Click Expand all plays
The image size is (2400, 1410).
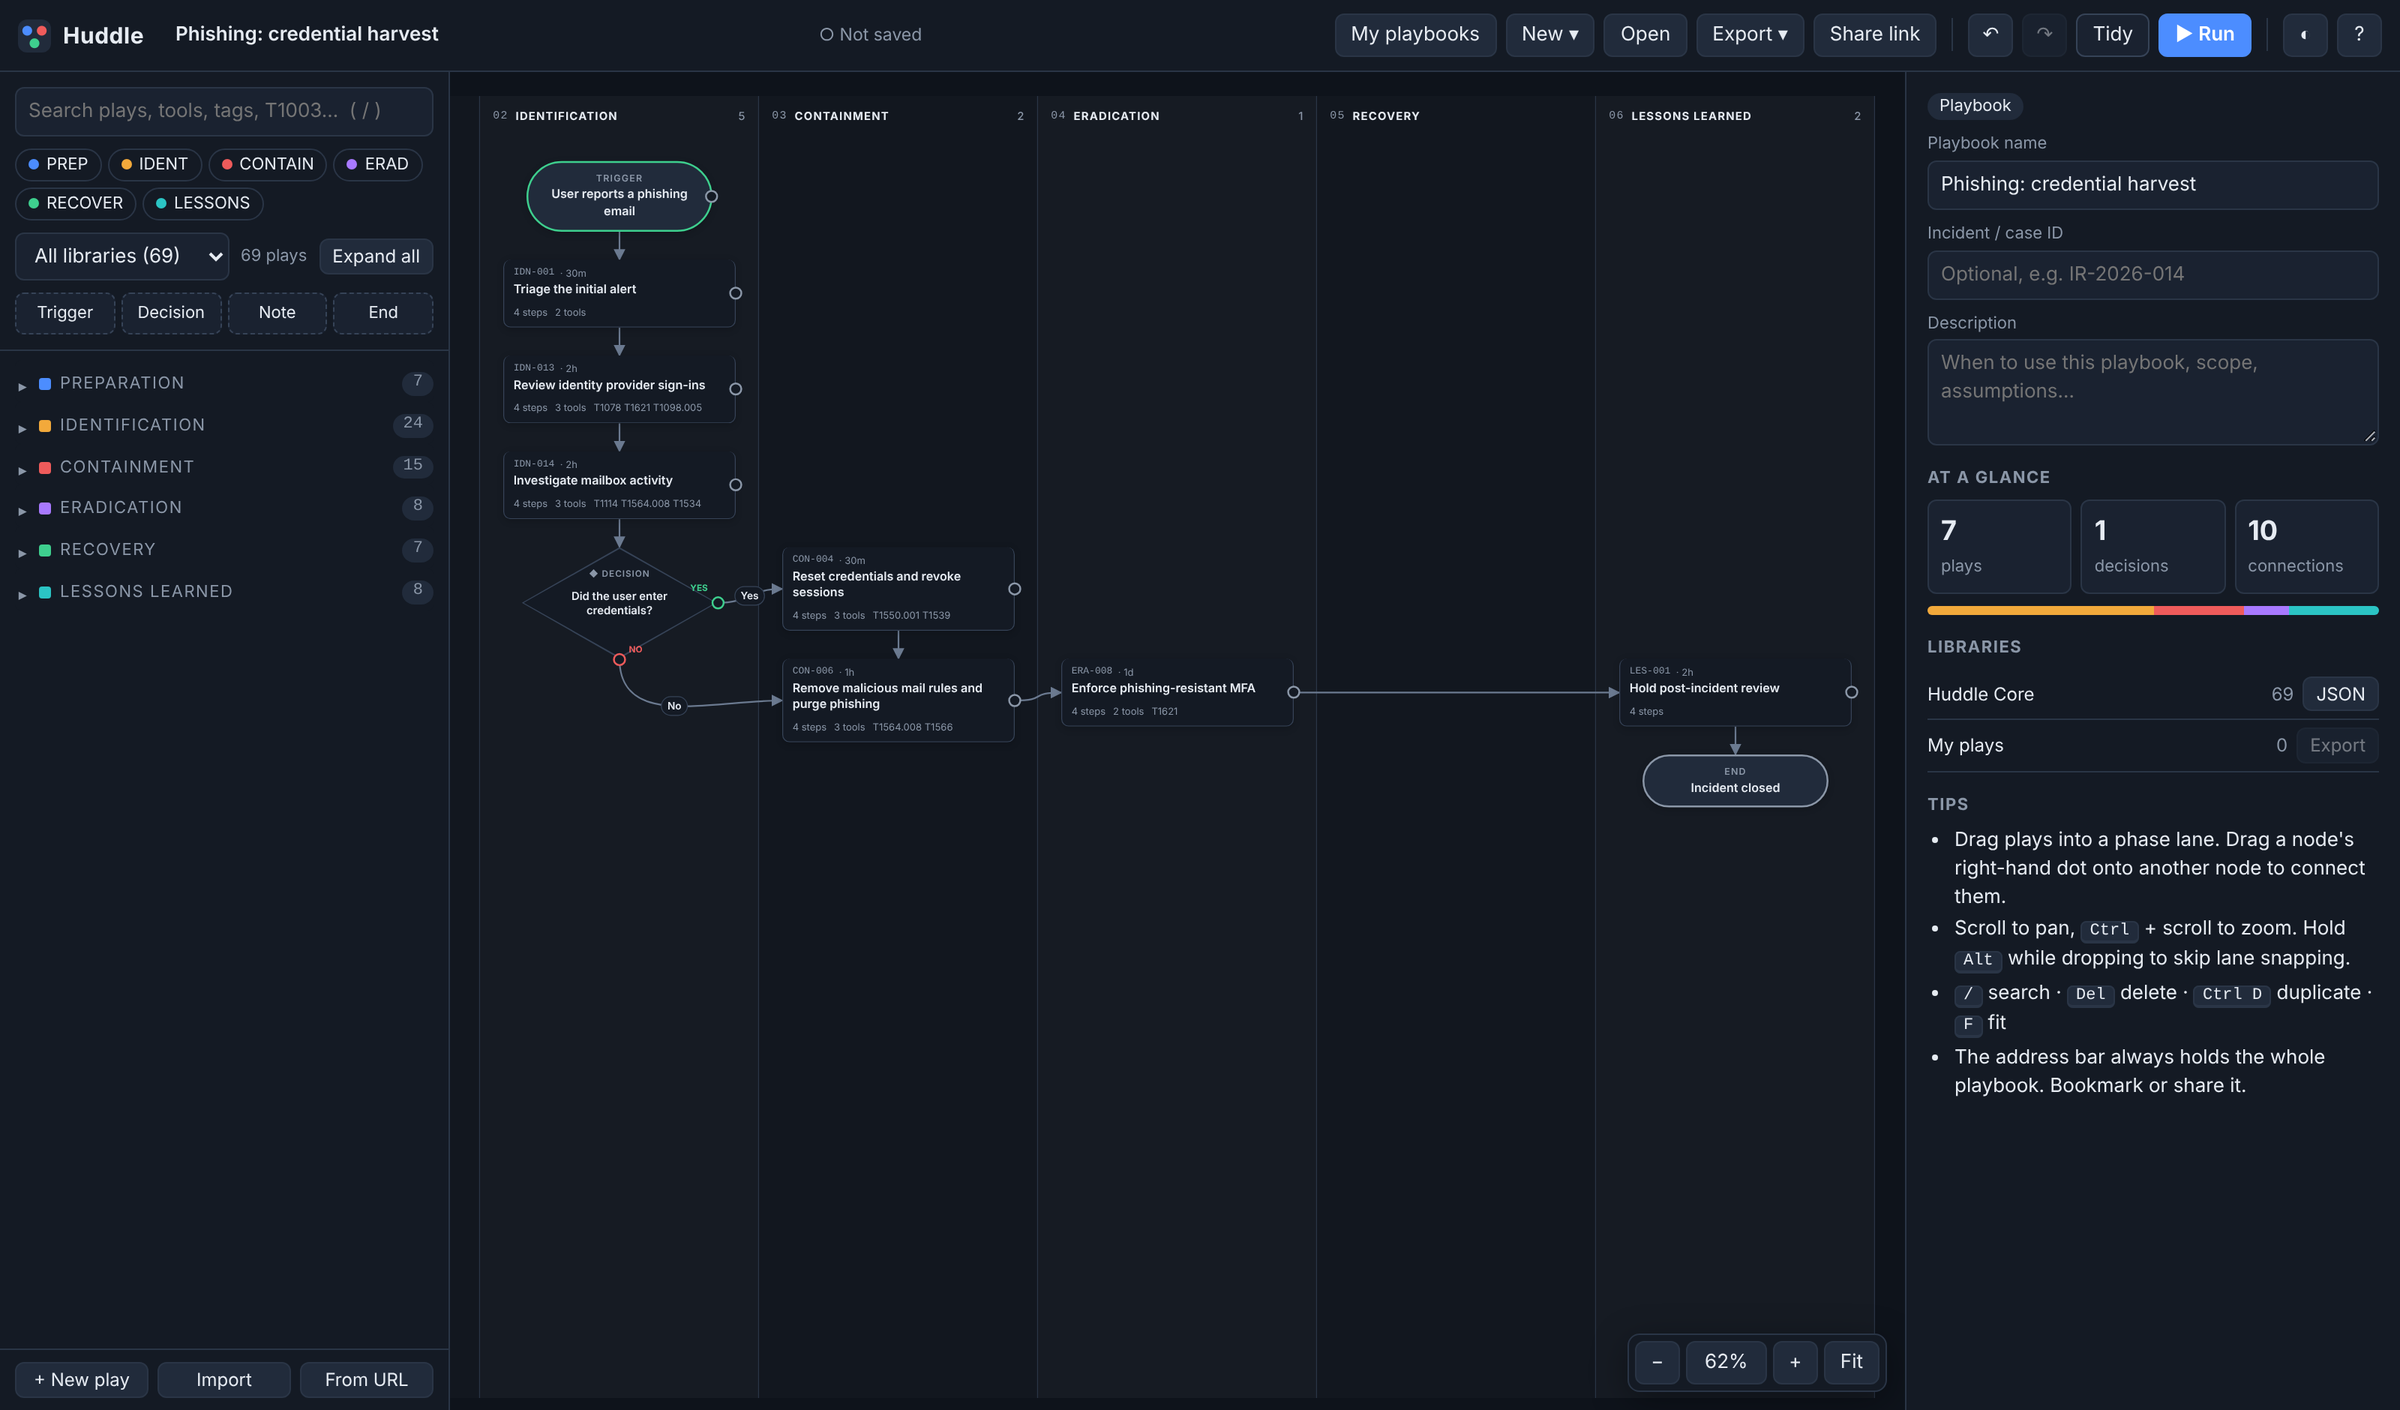[376, 256]
